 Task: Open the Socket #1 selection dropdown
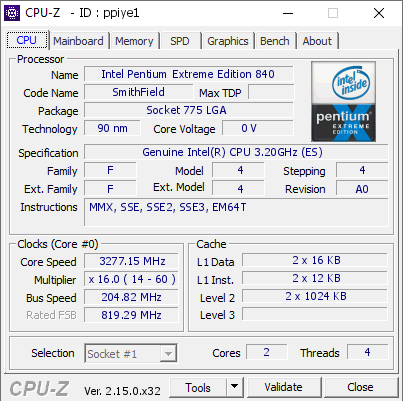pyautogui.click(x=131, y=353)
